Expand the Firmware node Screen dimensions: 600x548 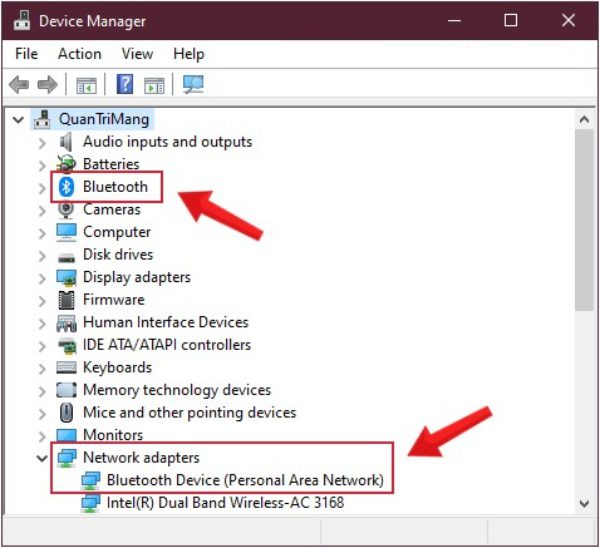coord(42,301)
